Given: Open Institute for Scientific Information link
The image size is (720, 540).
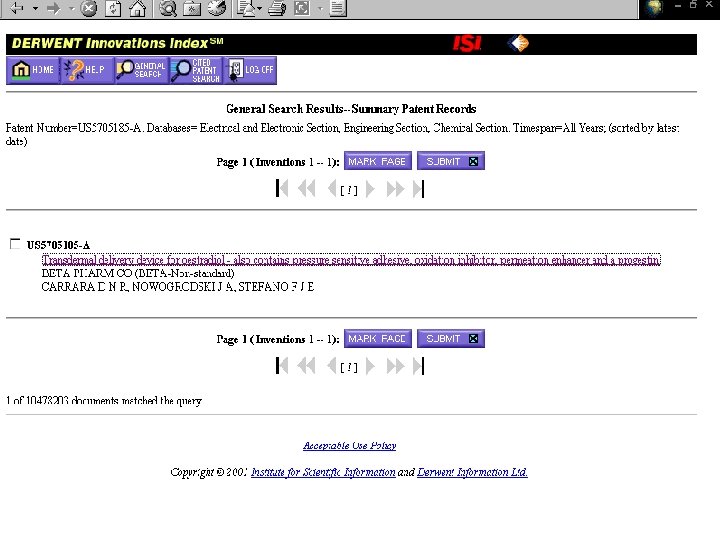Looking at the screenshot, I should tap(323, 472).
